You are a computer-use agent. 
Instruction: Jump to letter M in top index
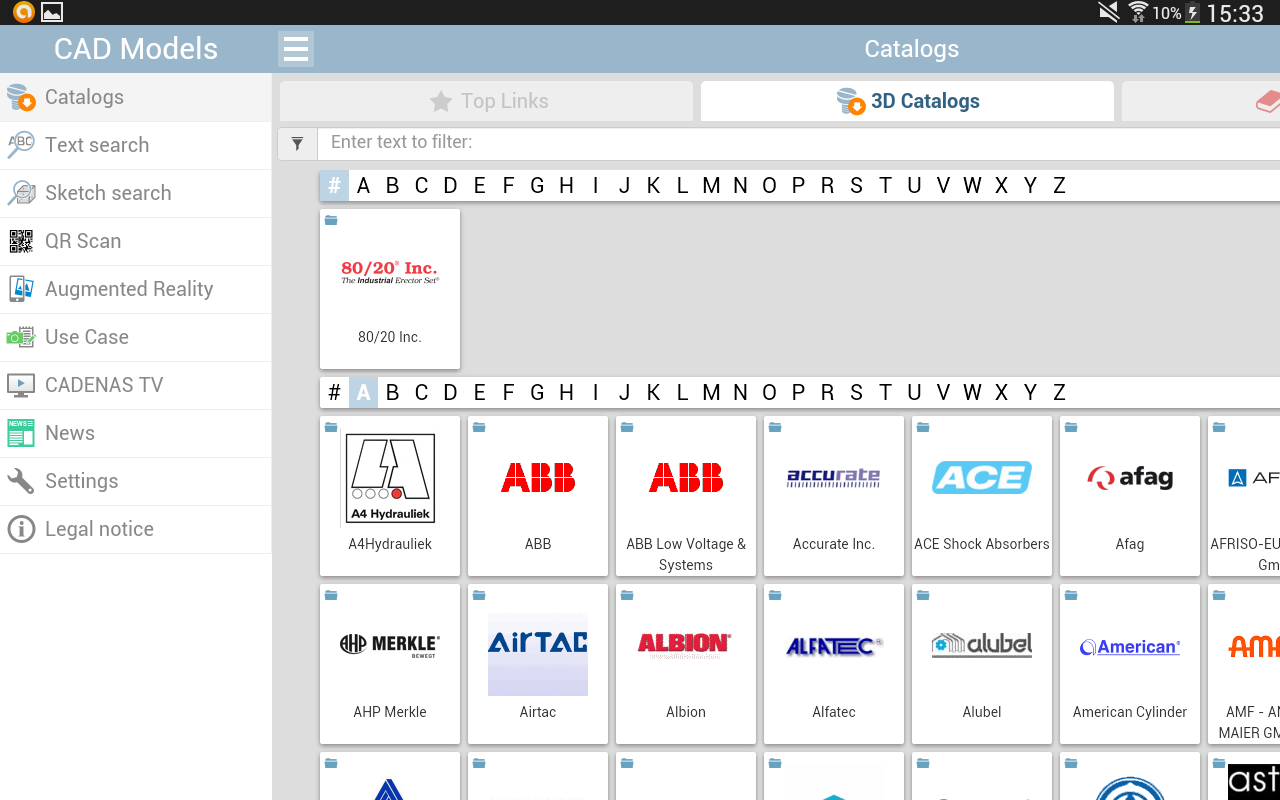tap(711, 185)
